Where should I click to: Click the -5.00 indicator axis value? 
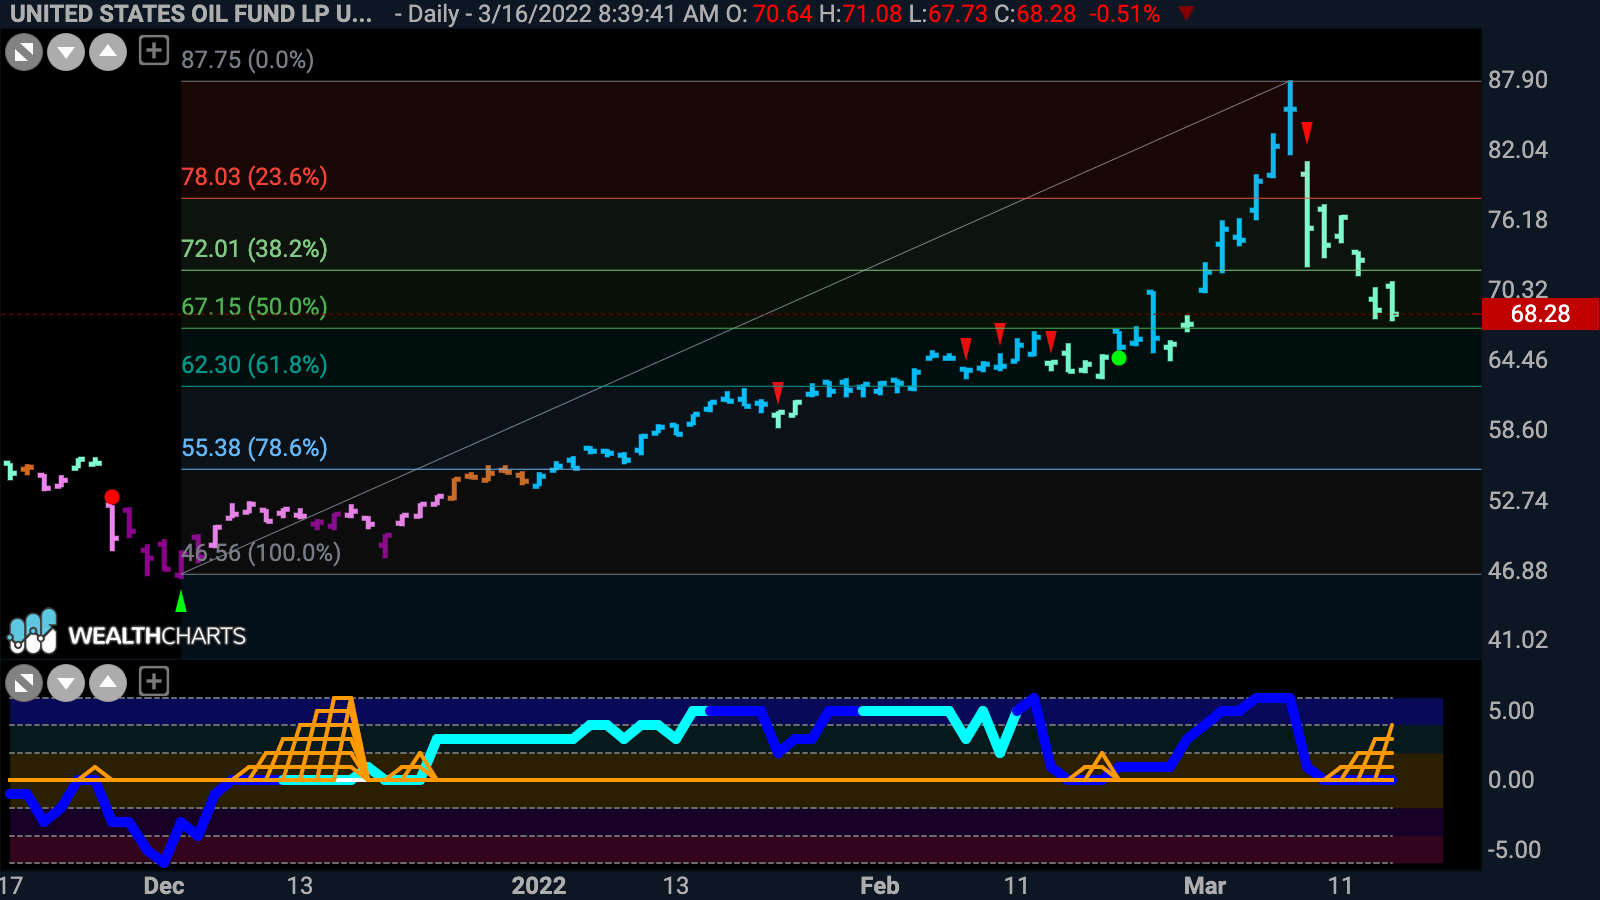pyautogui.click(x=1514, y=850)
